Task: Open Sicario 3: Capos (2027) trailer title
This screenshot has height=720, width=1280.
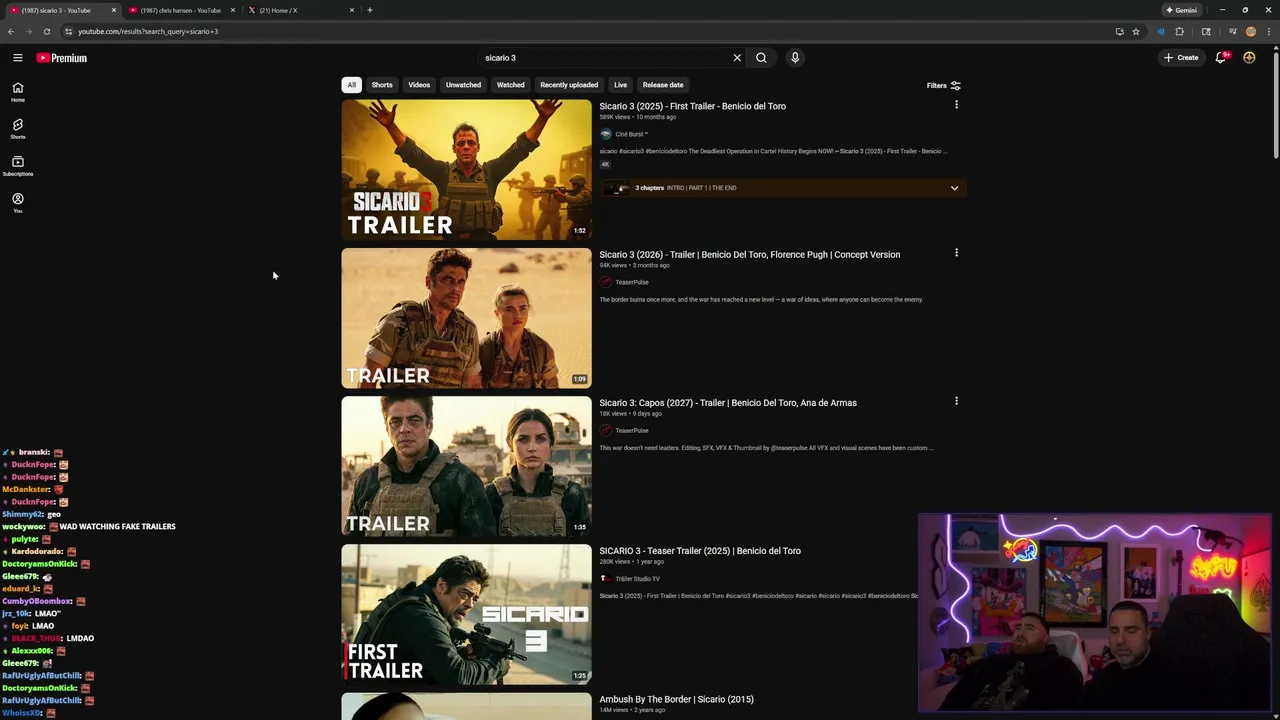Action: click(728, 403)
